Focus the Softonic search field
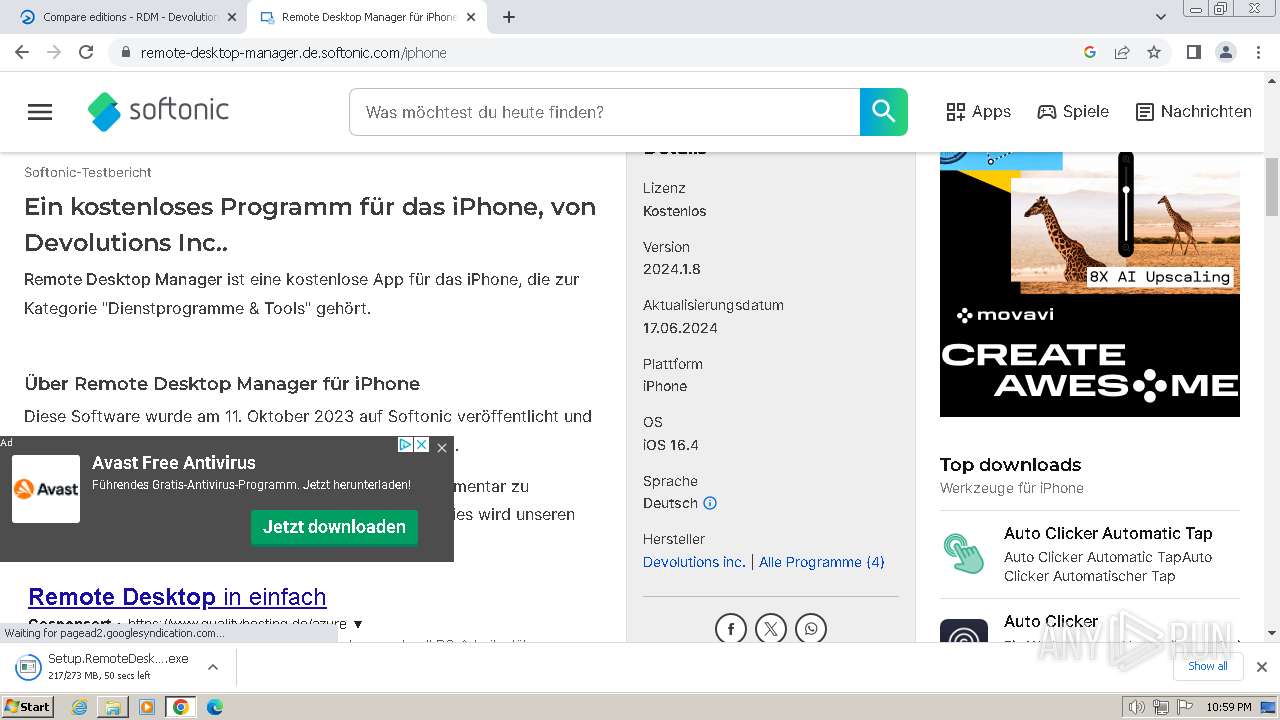1280x720 pixels. (605, 112)
